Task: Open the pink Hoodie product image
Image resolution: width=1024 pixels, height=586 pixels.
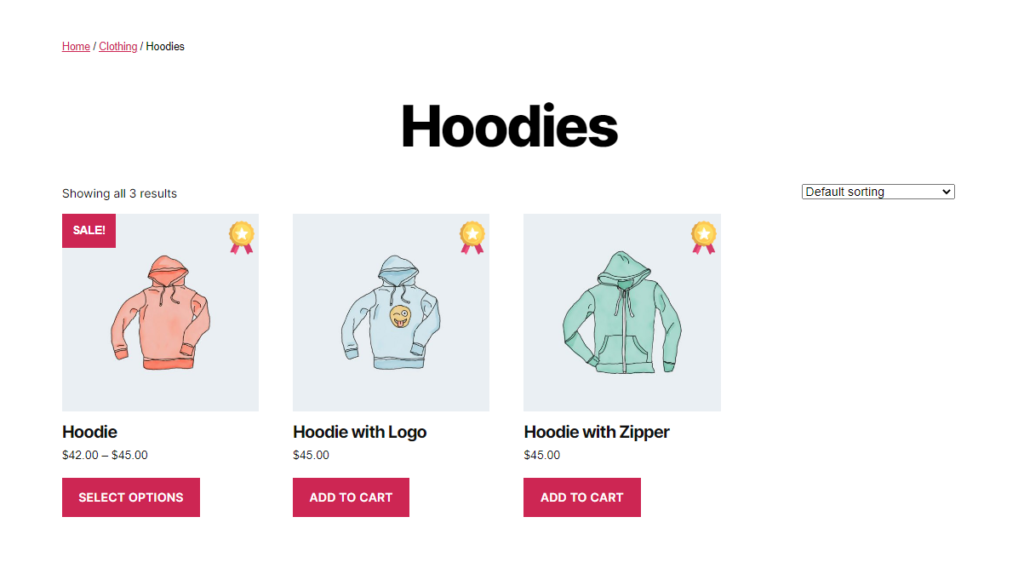Action: [160, 312]
